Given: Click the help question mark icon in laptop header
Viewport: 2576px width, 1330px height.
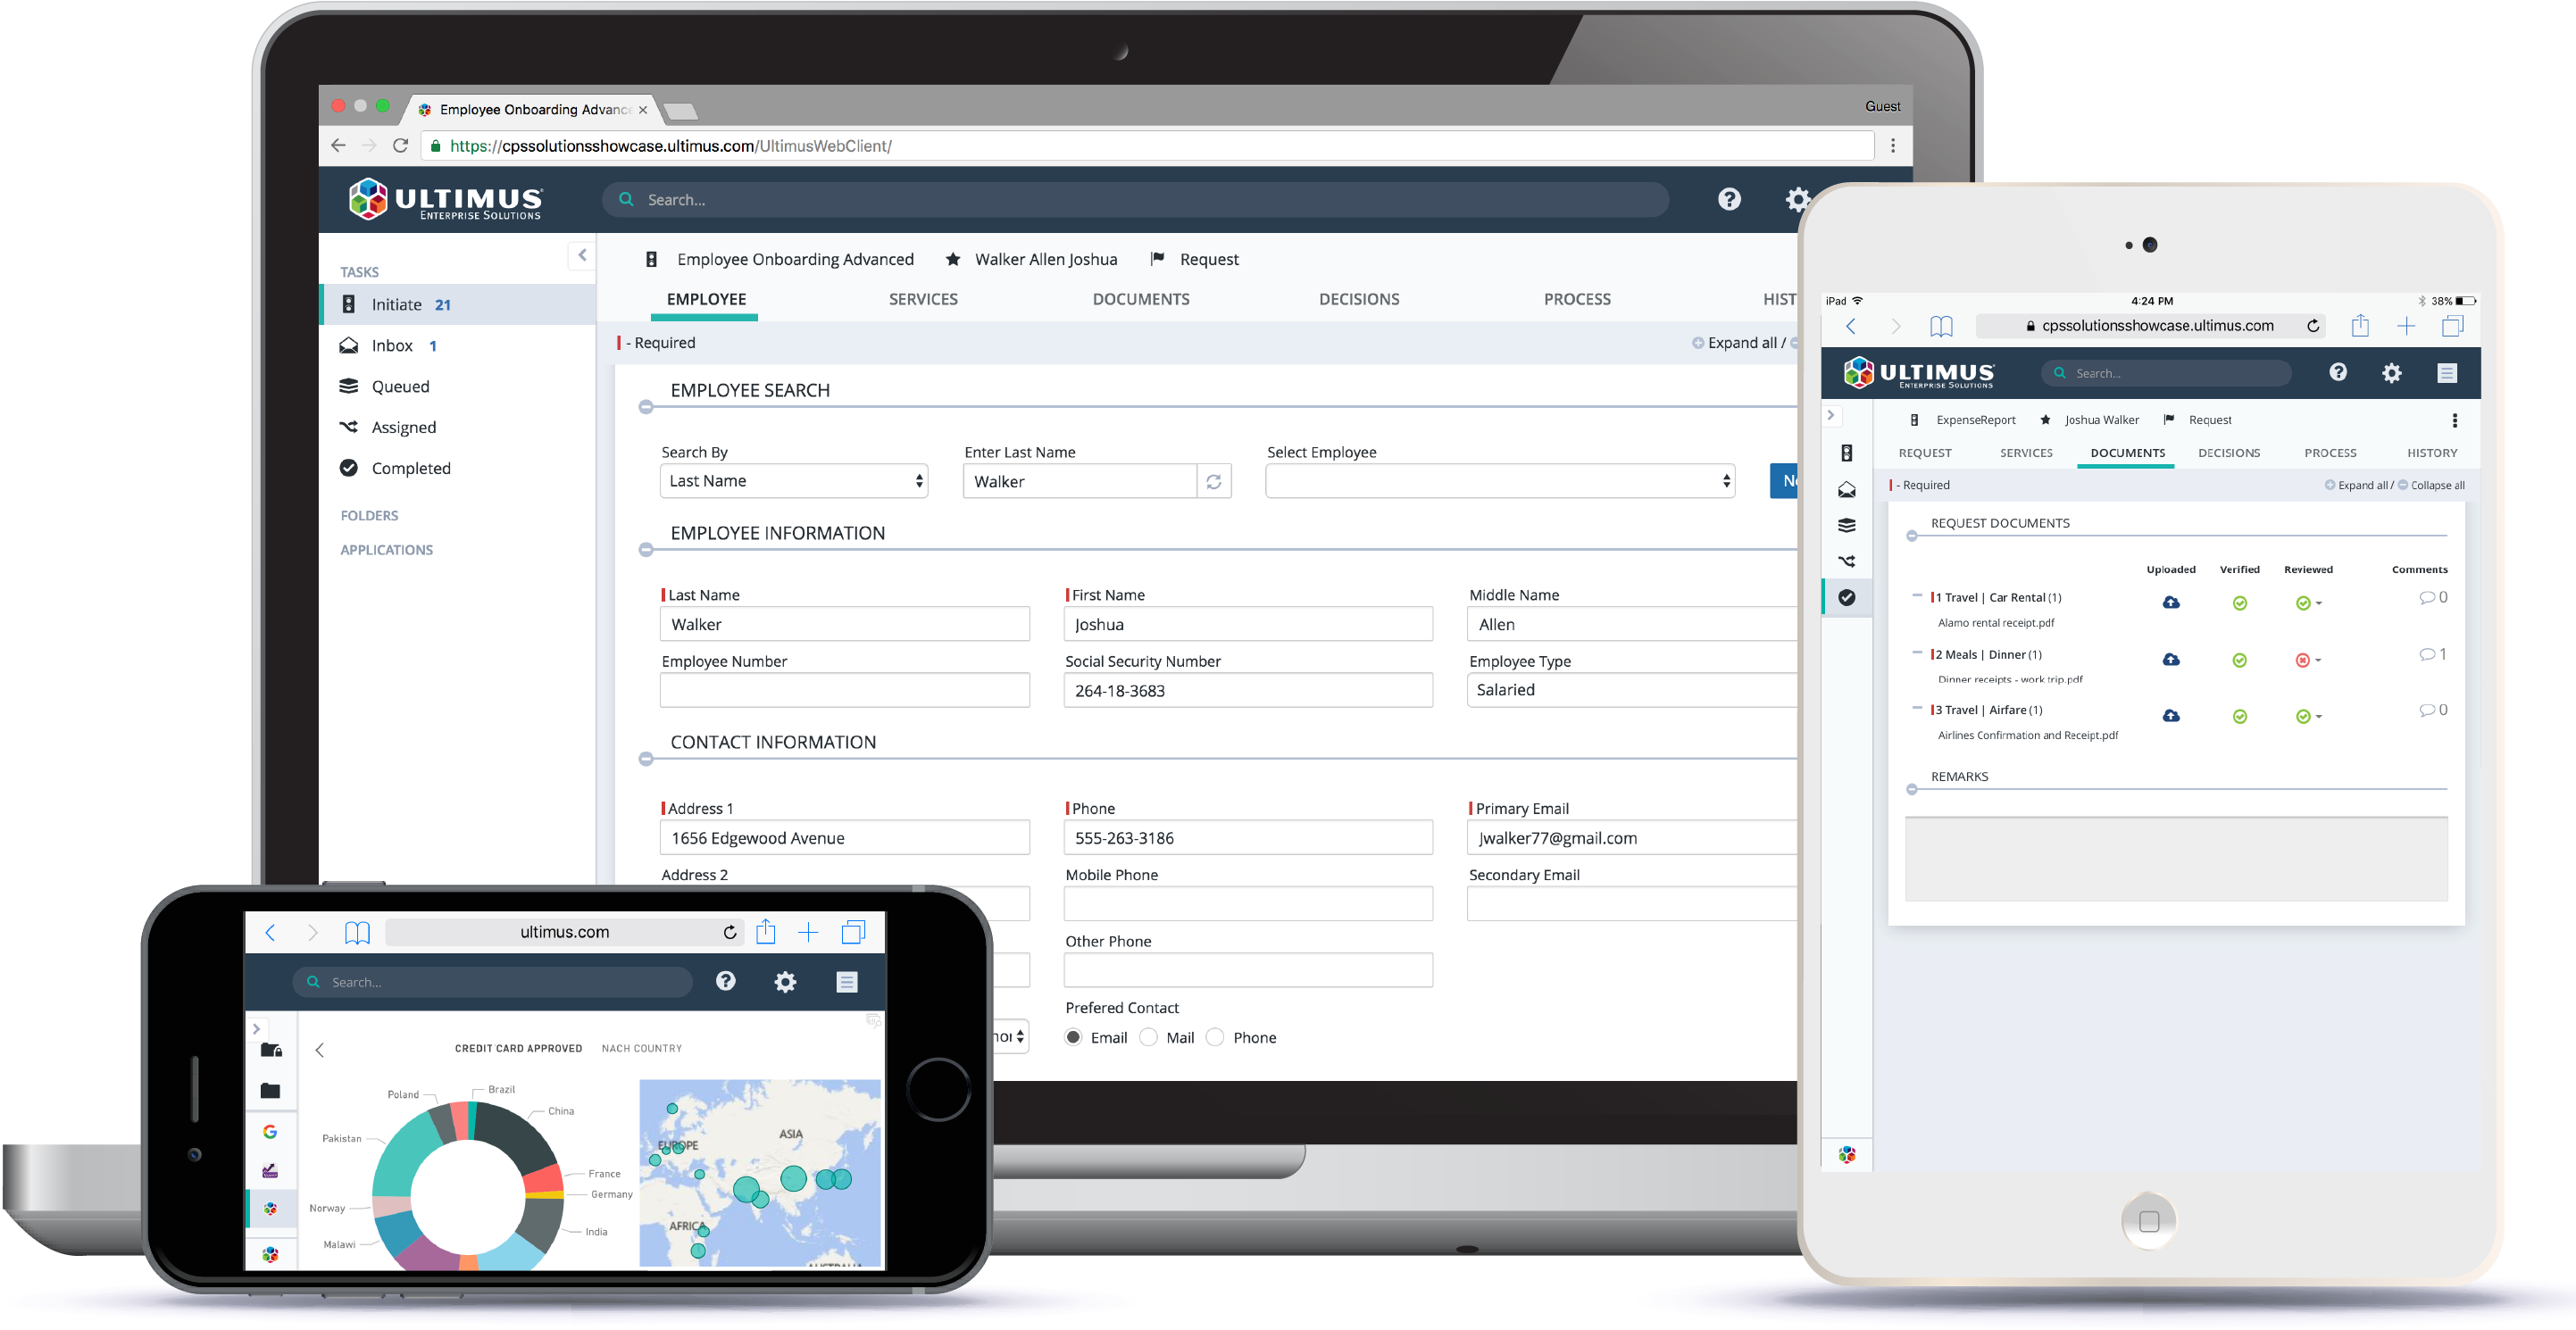Looking at the screenshot, I should (1729, 199).
